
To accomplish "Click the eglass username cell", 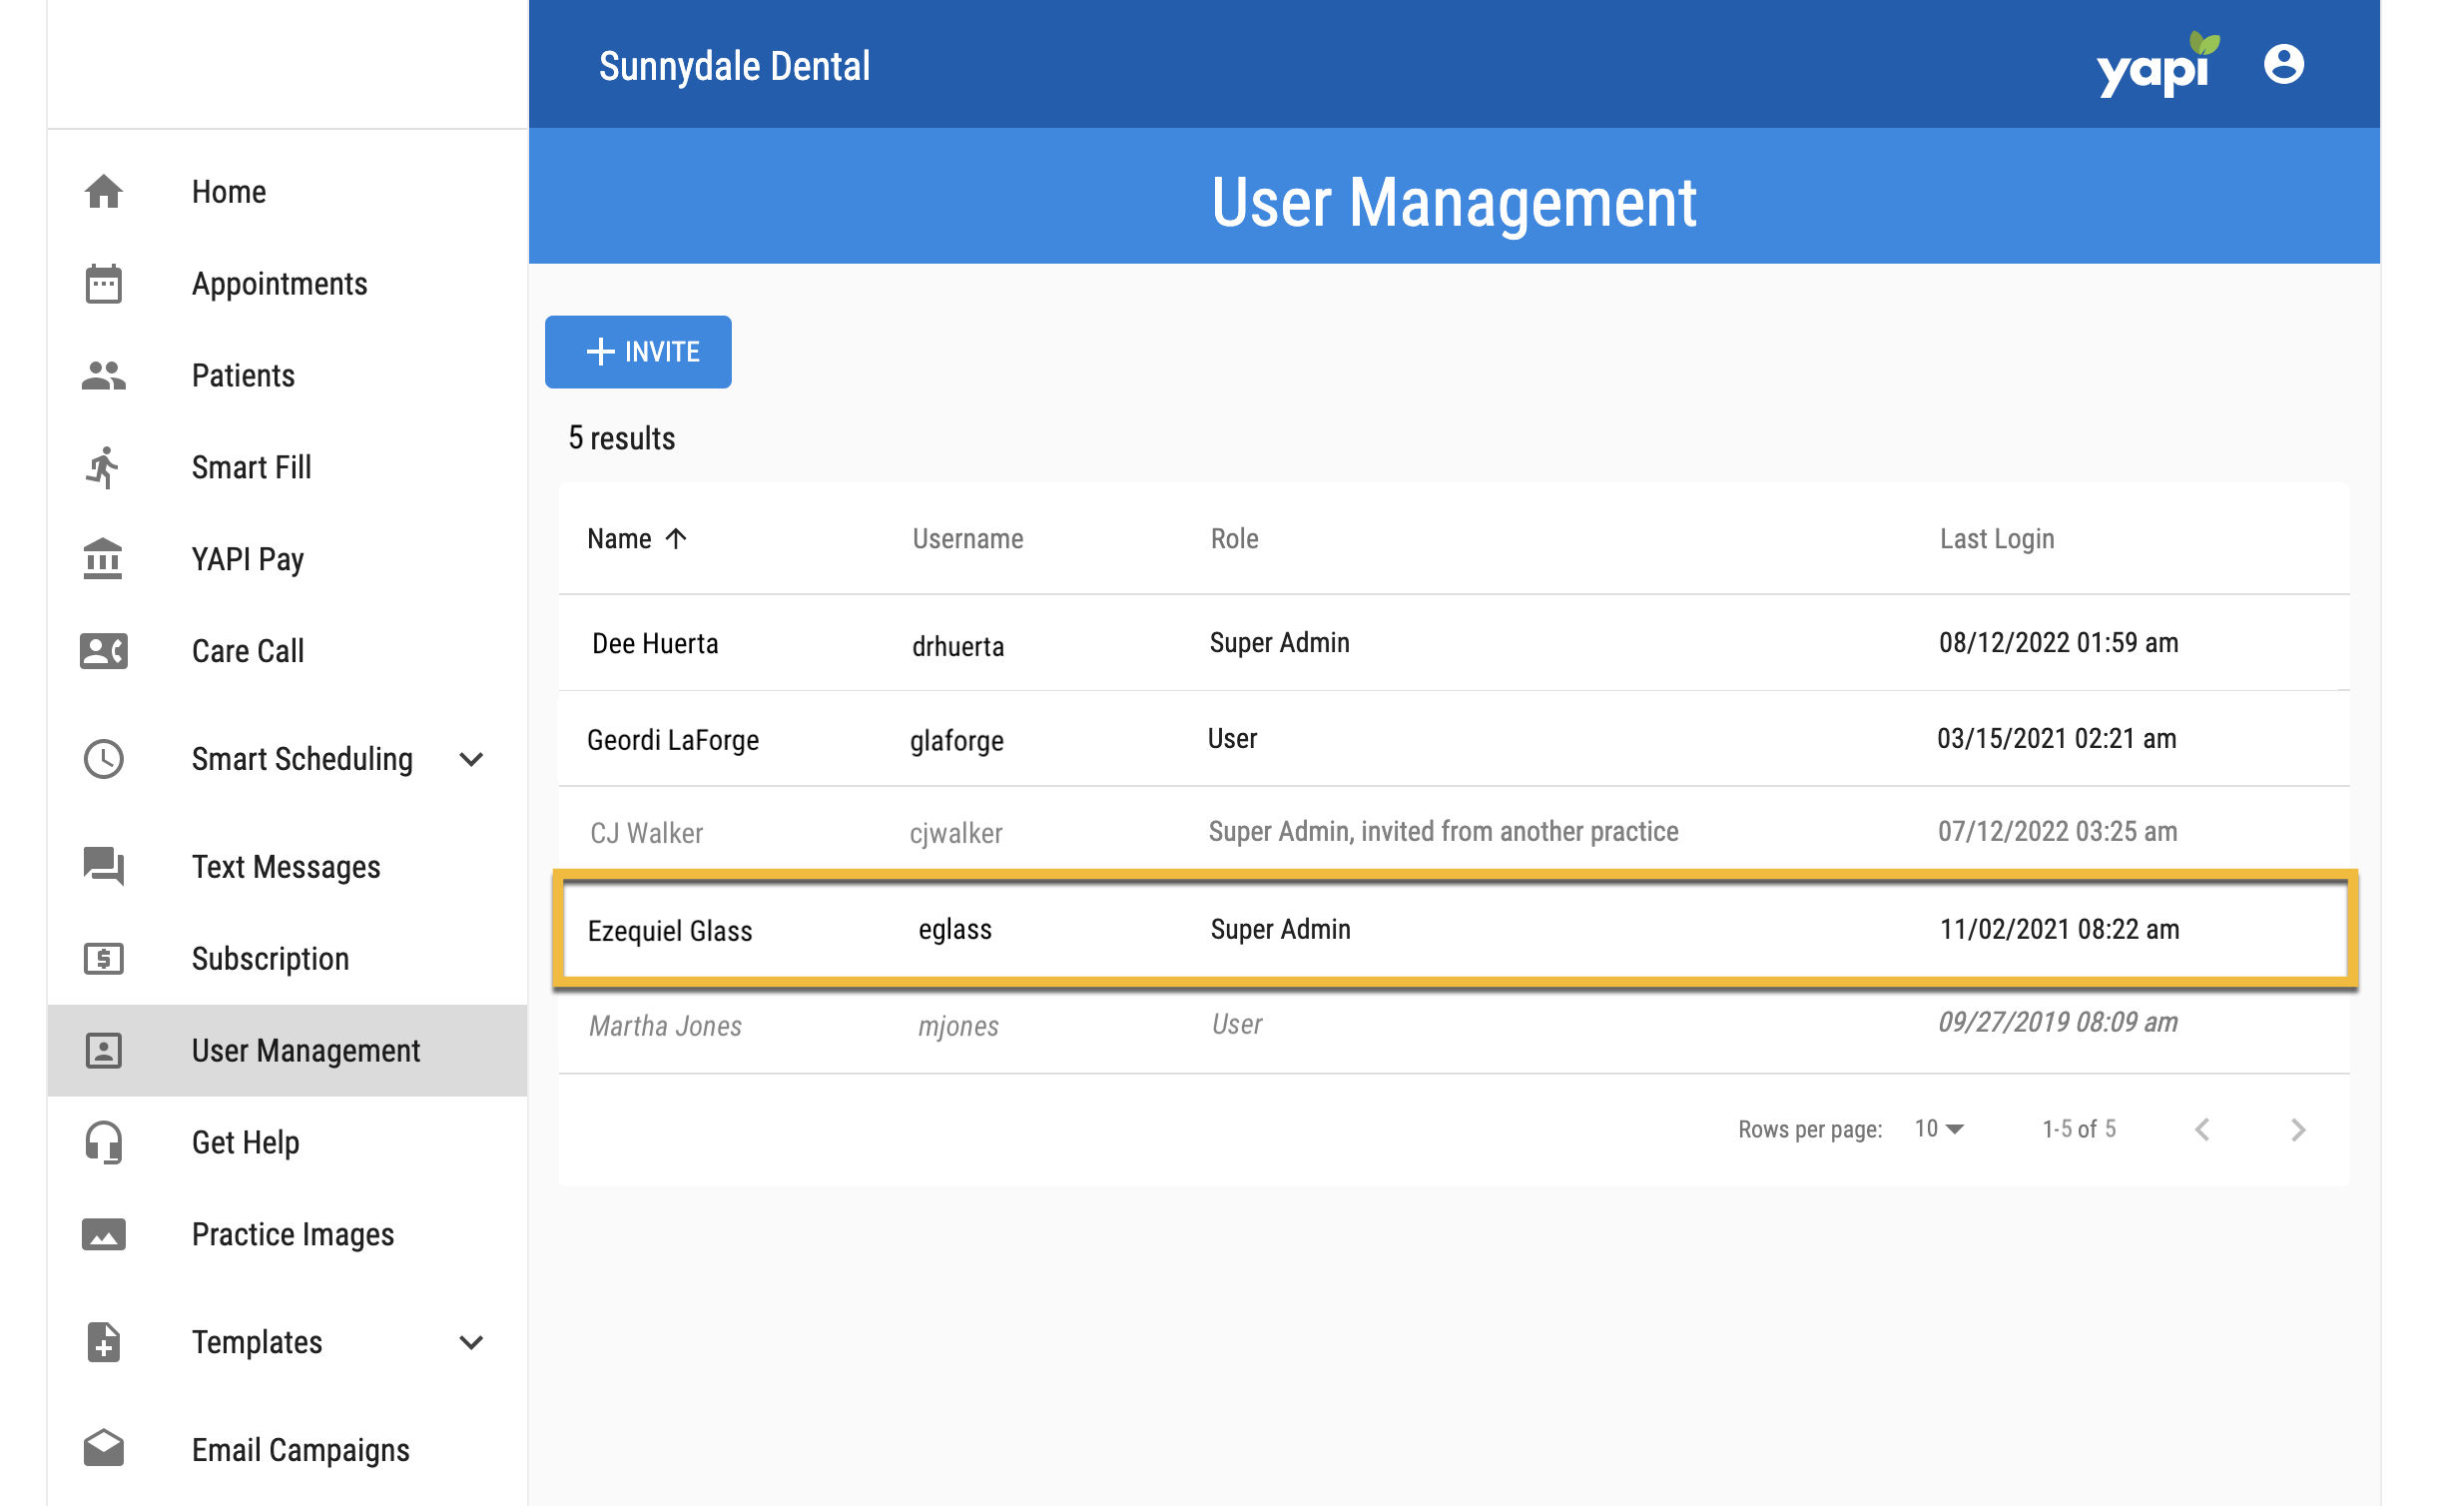I will pyautogui.click(x=955, y=929).
